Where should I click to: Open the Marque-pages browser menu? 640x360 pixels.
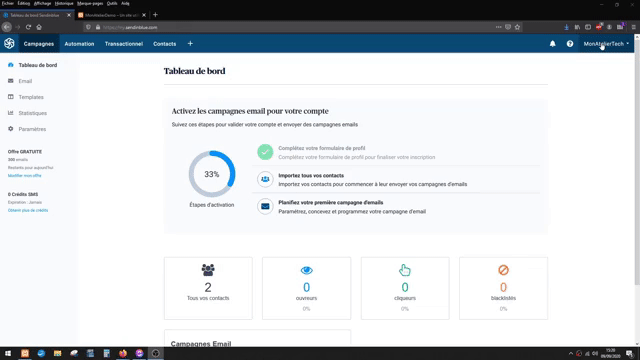(x=90, y=3)
